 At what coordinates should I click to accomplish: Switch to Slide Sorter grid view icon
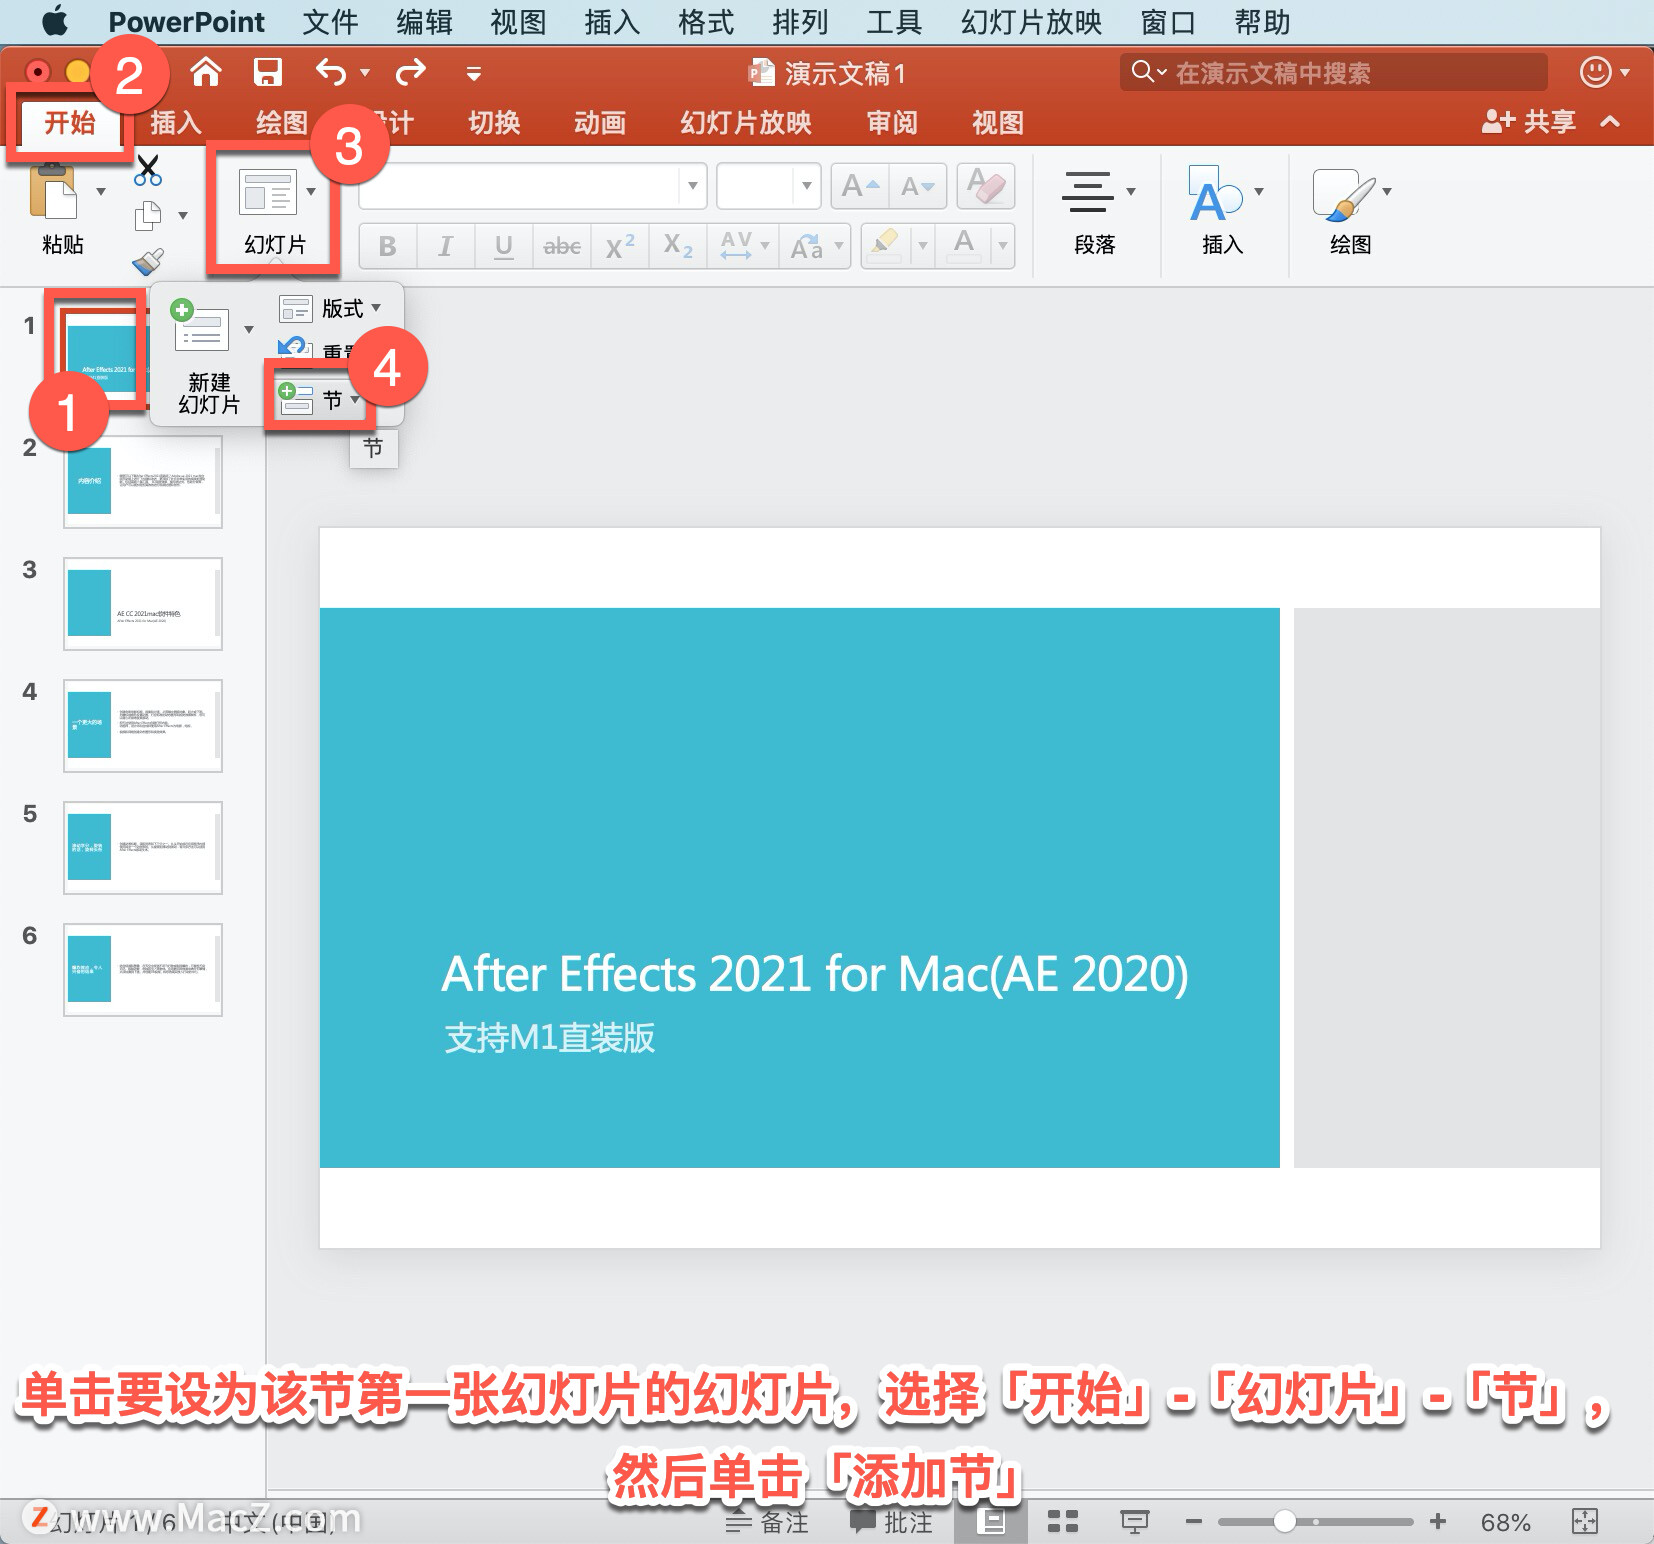(x=1062, y=1522)
